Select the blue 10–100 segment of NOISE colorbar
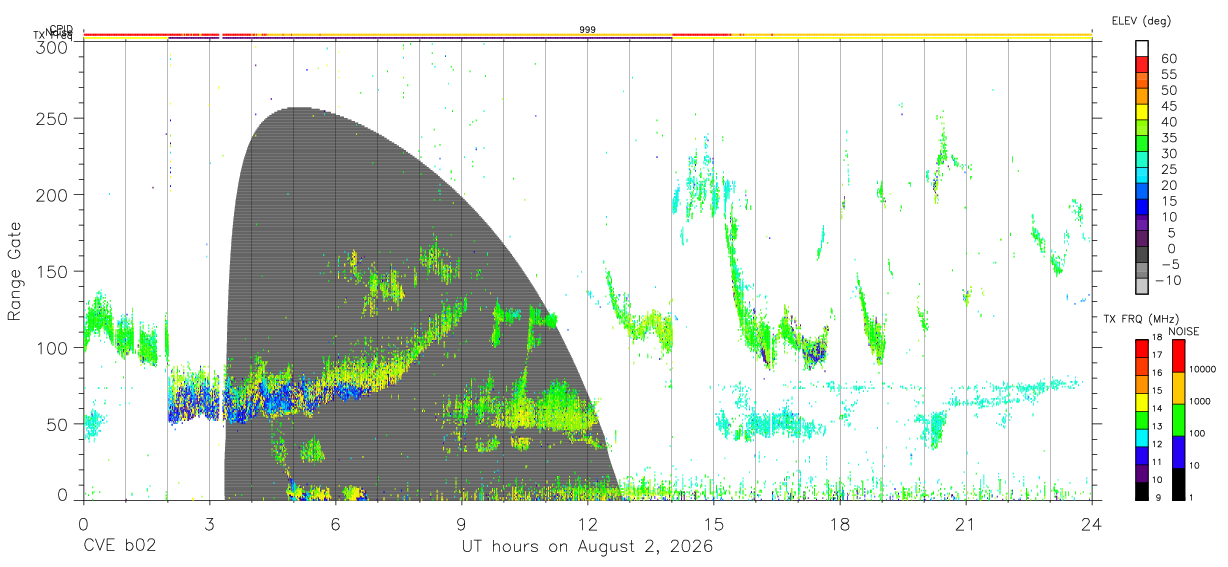This screenshot has height=567, width=1228. (x=1178, y=452)
